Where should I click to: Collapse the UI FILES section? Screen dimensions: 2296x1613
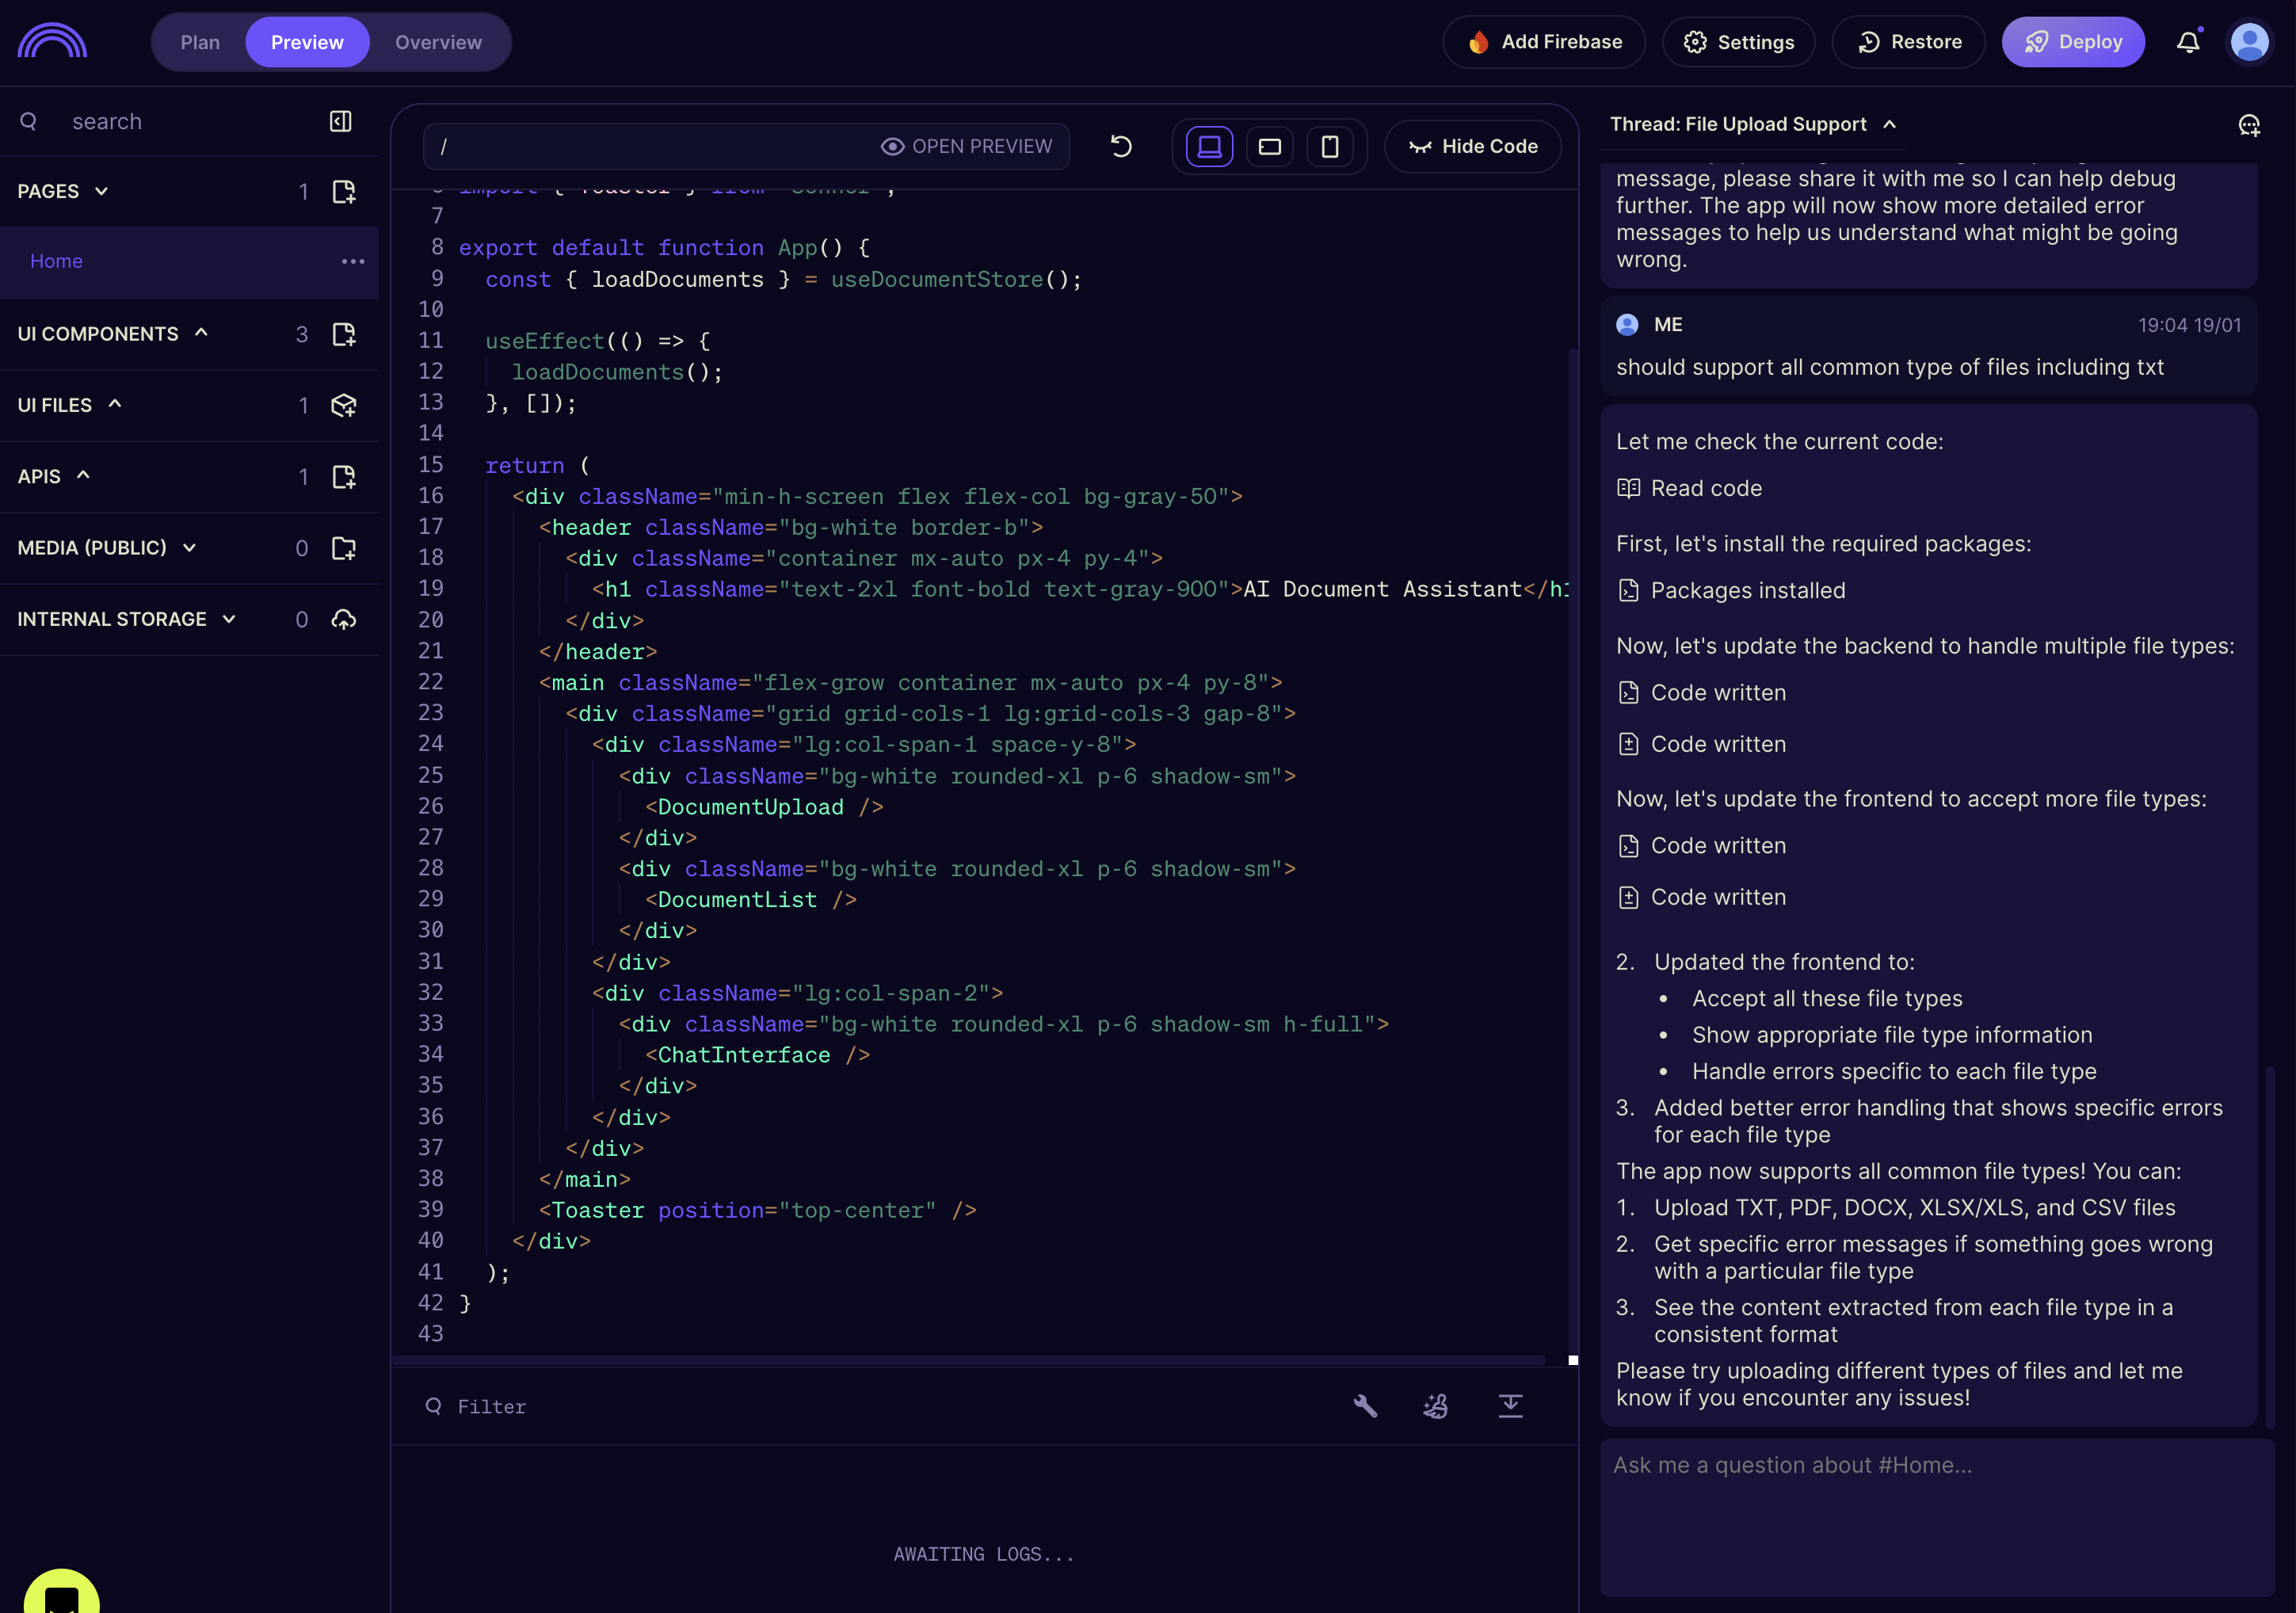point(115,404)
